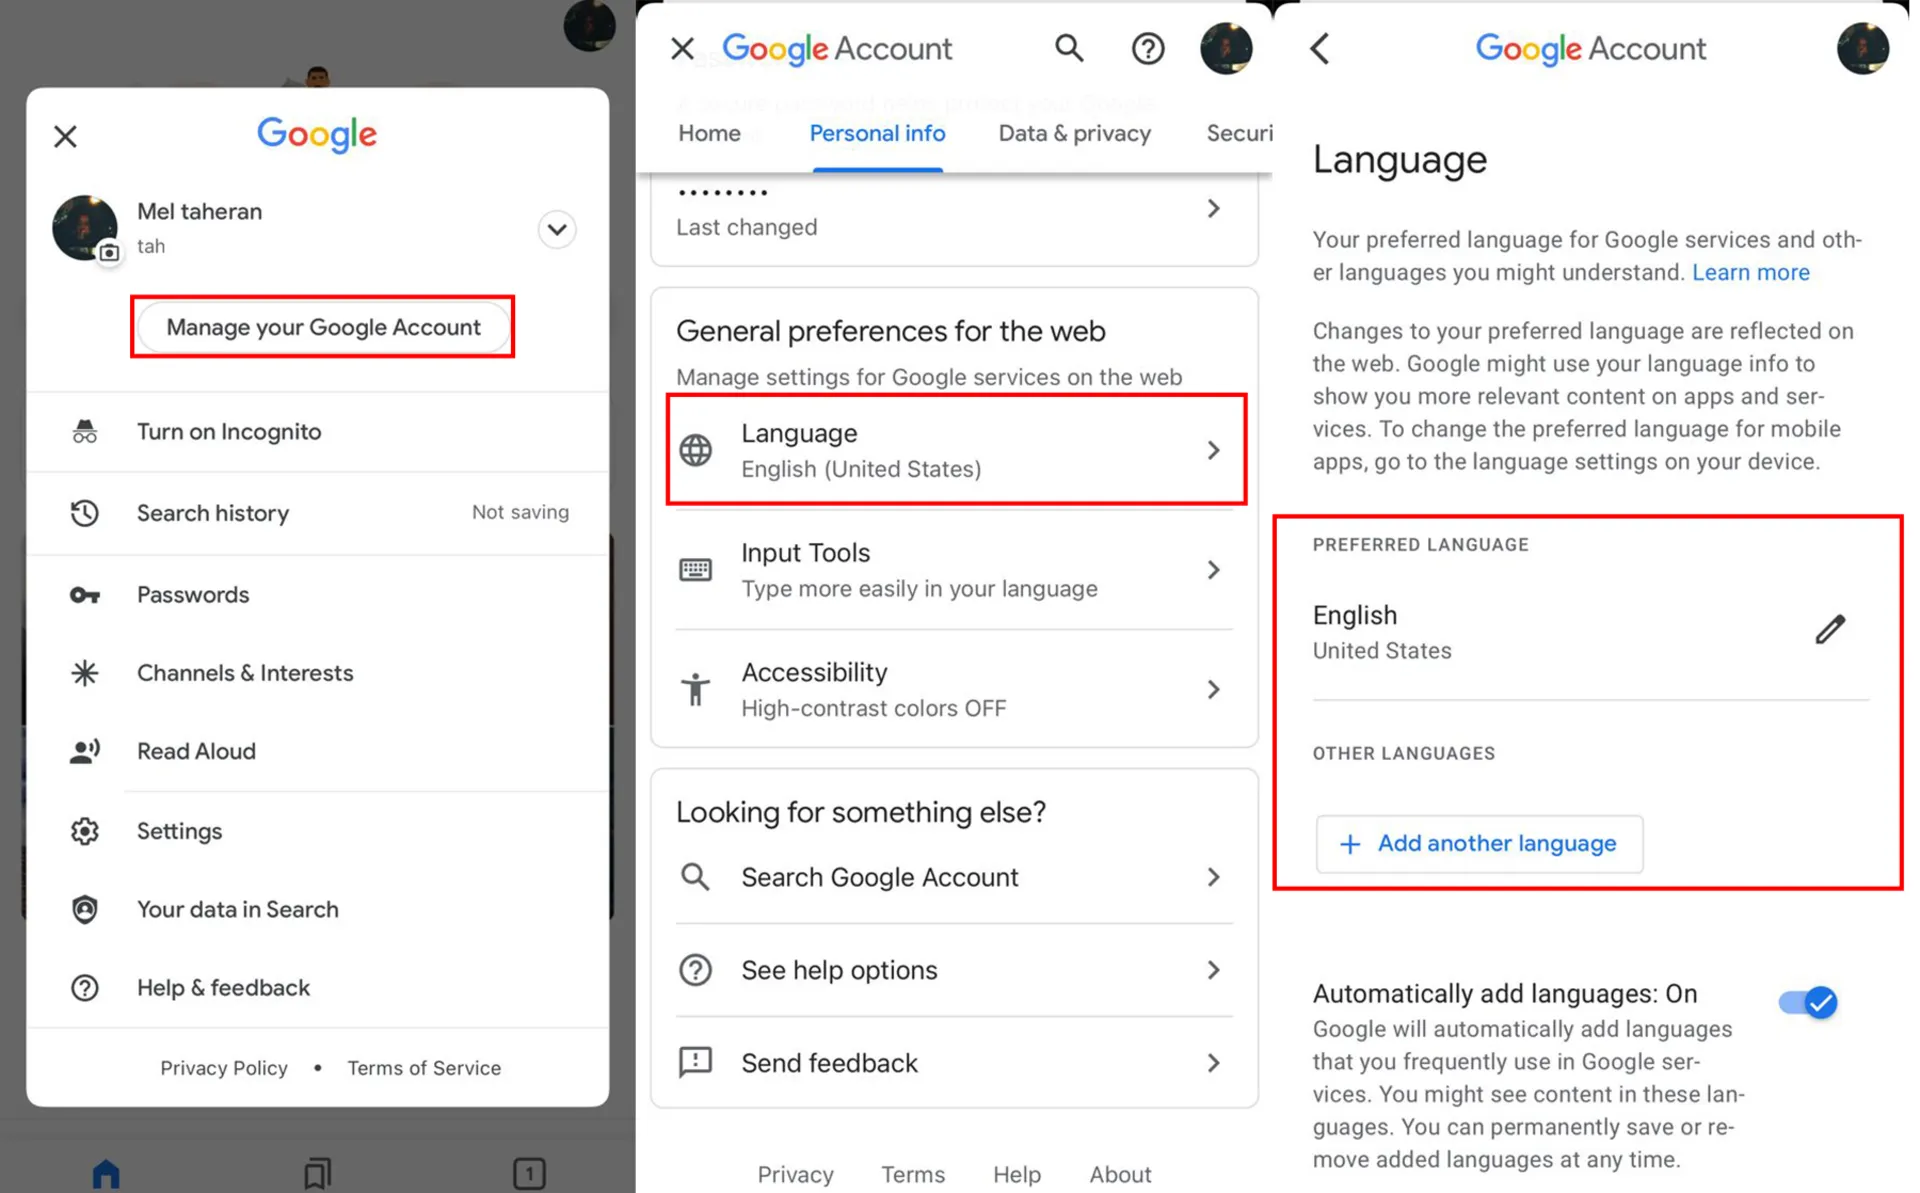Switch to the Data & privacy tab
This screenshot has height=1193, width=1920.
coord(1074,134)
